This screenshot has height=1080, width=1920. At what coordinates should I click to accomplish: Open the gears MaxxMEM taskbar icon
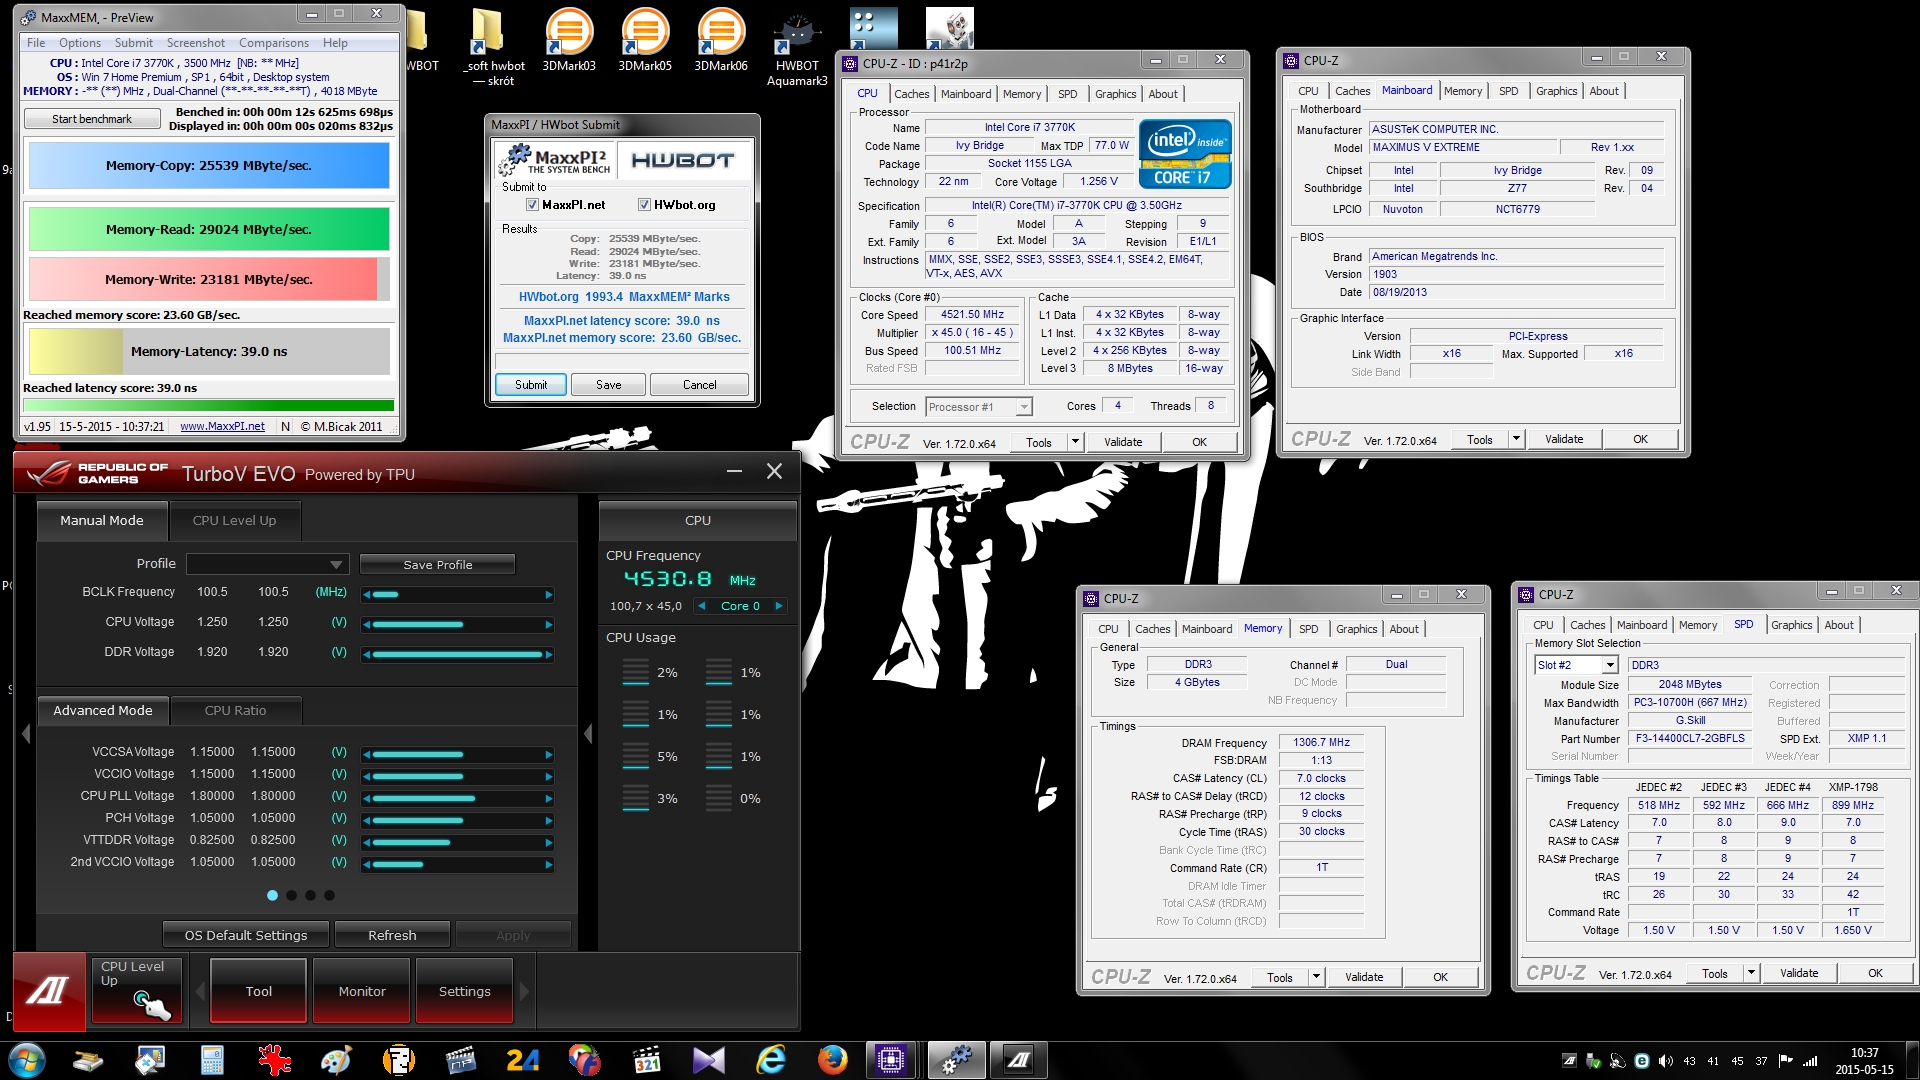pos(956,1060)
